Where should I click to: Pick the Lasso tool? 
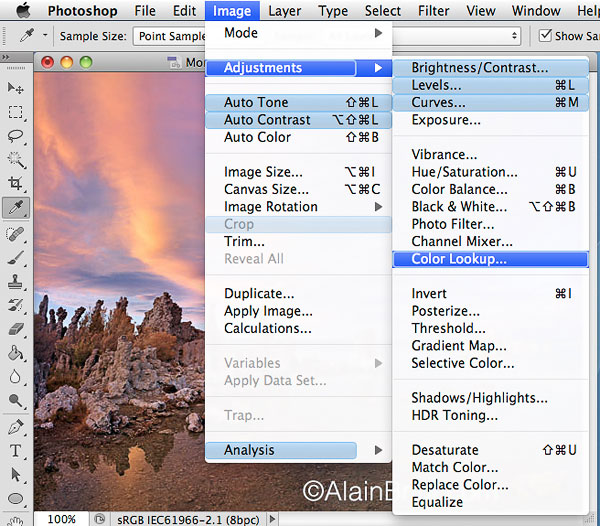coord(16,136)
